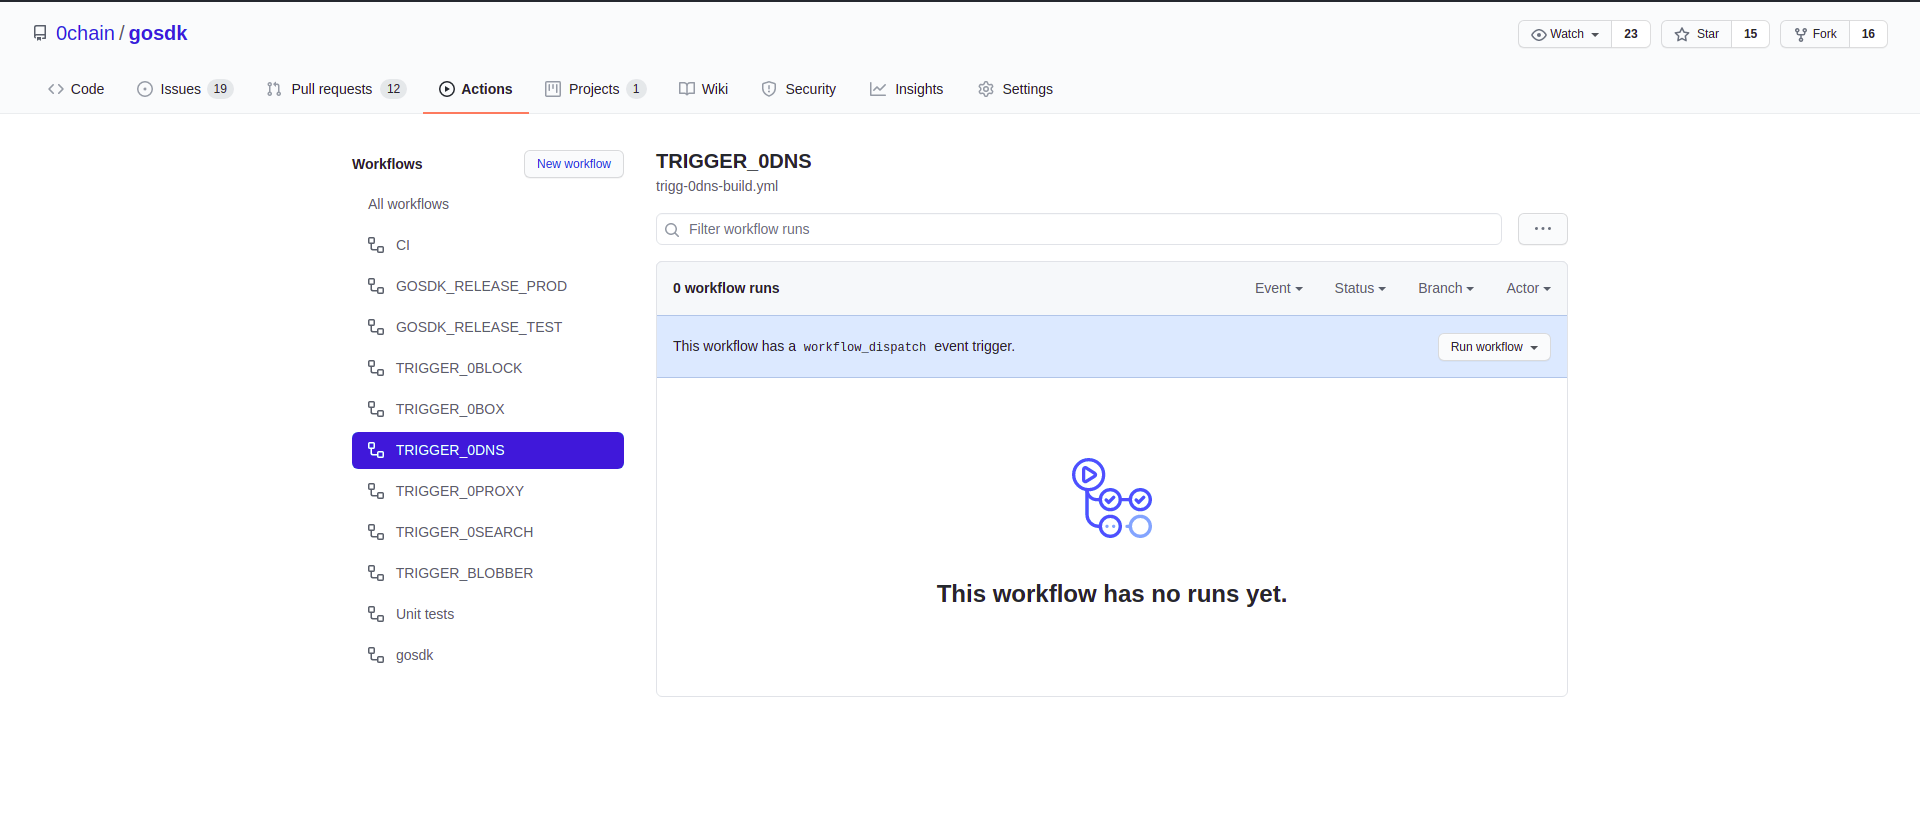Click workflow icon beside CI
The width and height of the screenshot is (1920, 838).
pos(376,245)
